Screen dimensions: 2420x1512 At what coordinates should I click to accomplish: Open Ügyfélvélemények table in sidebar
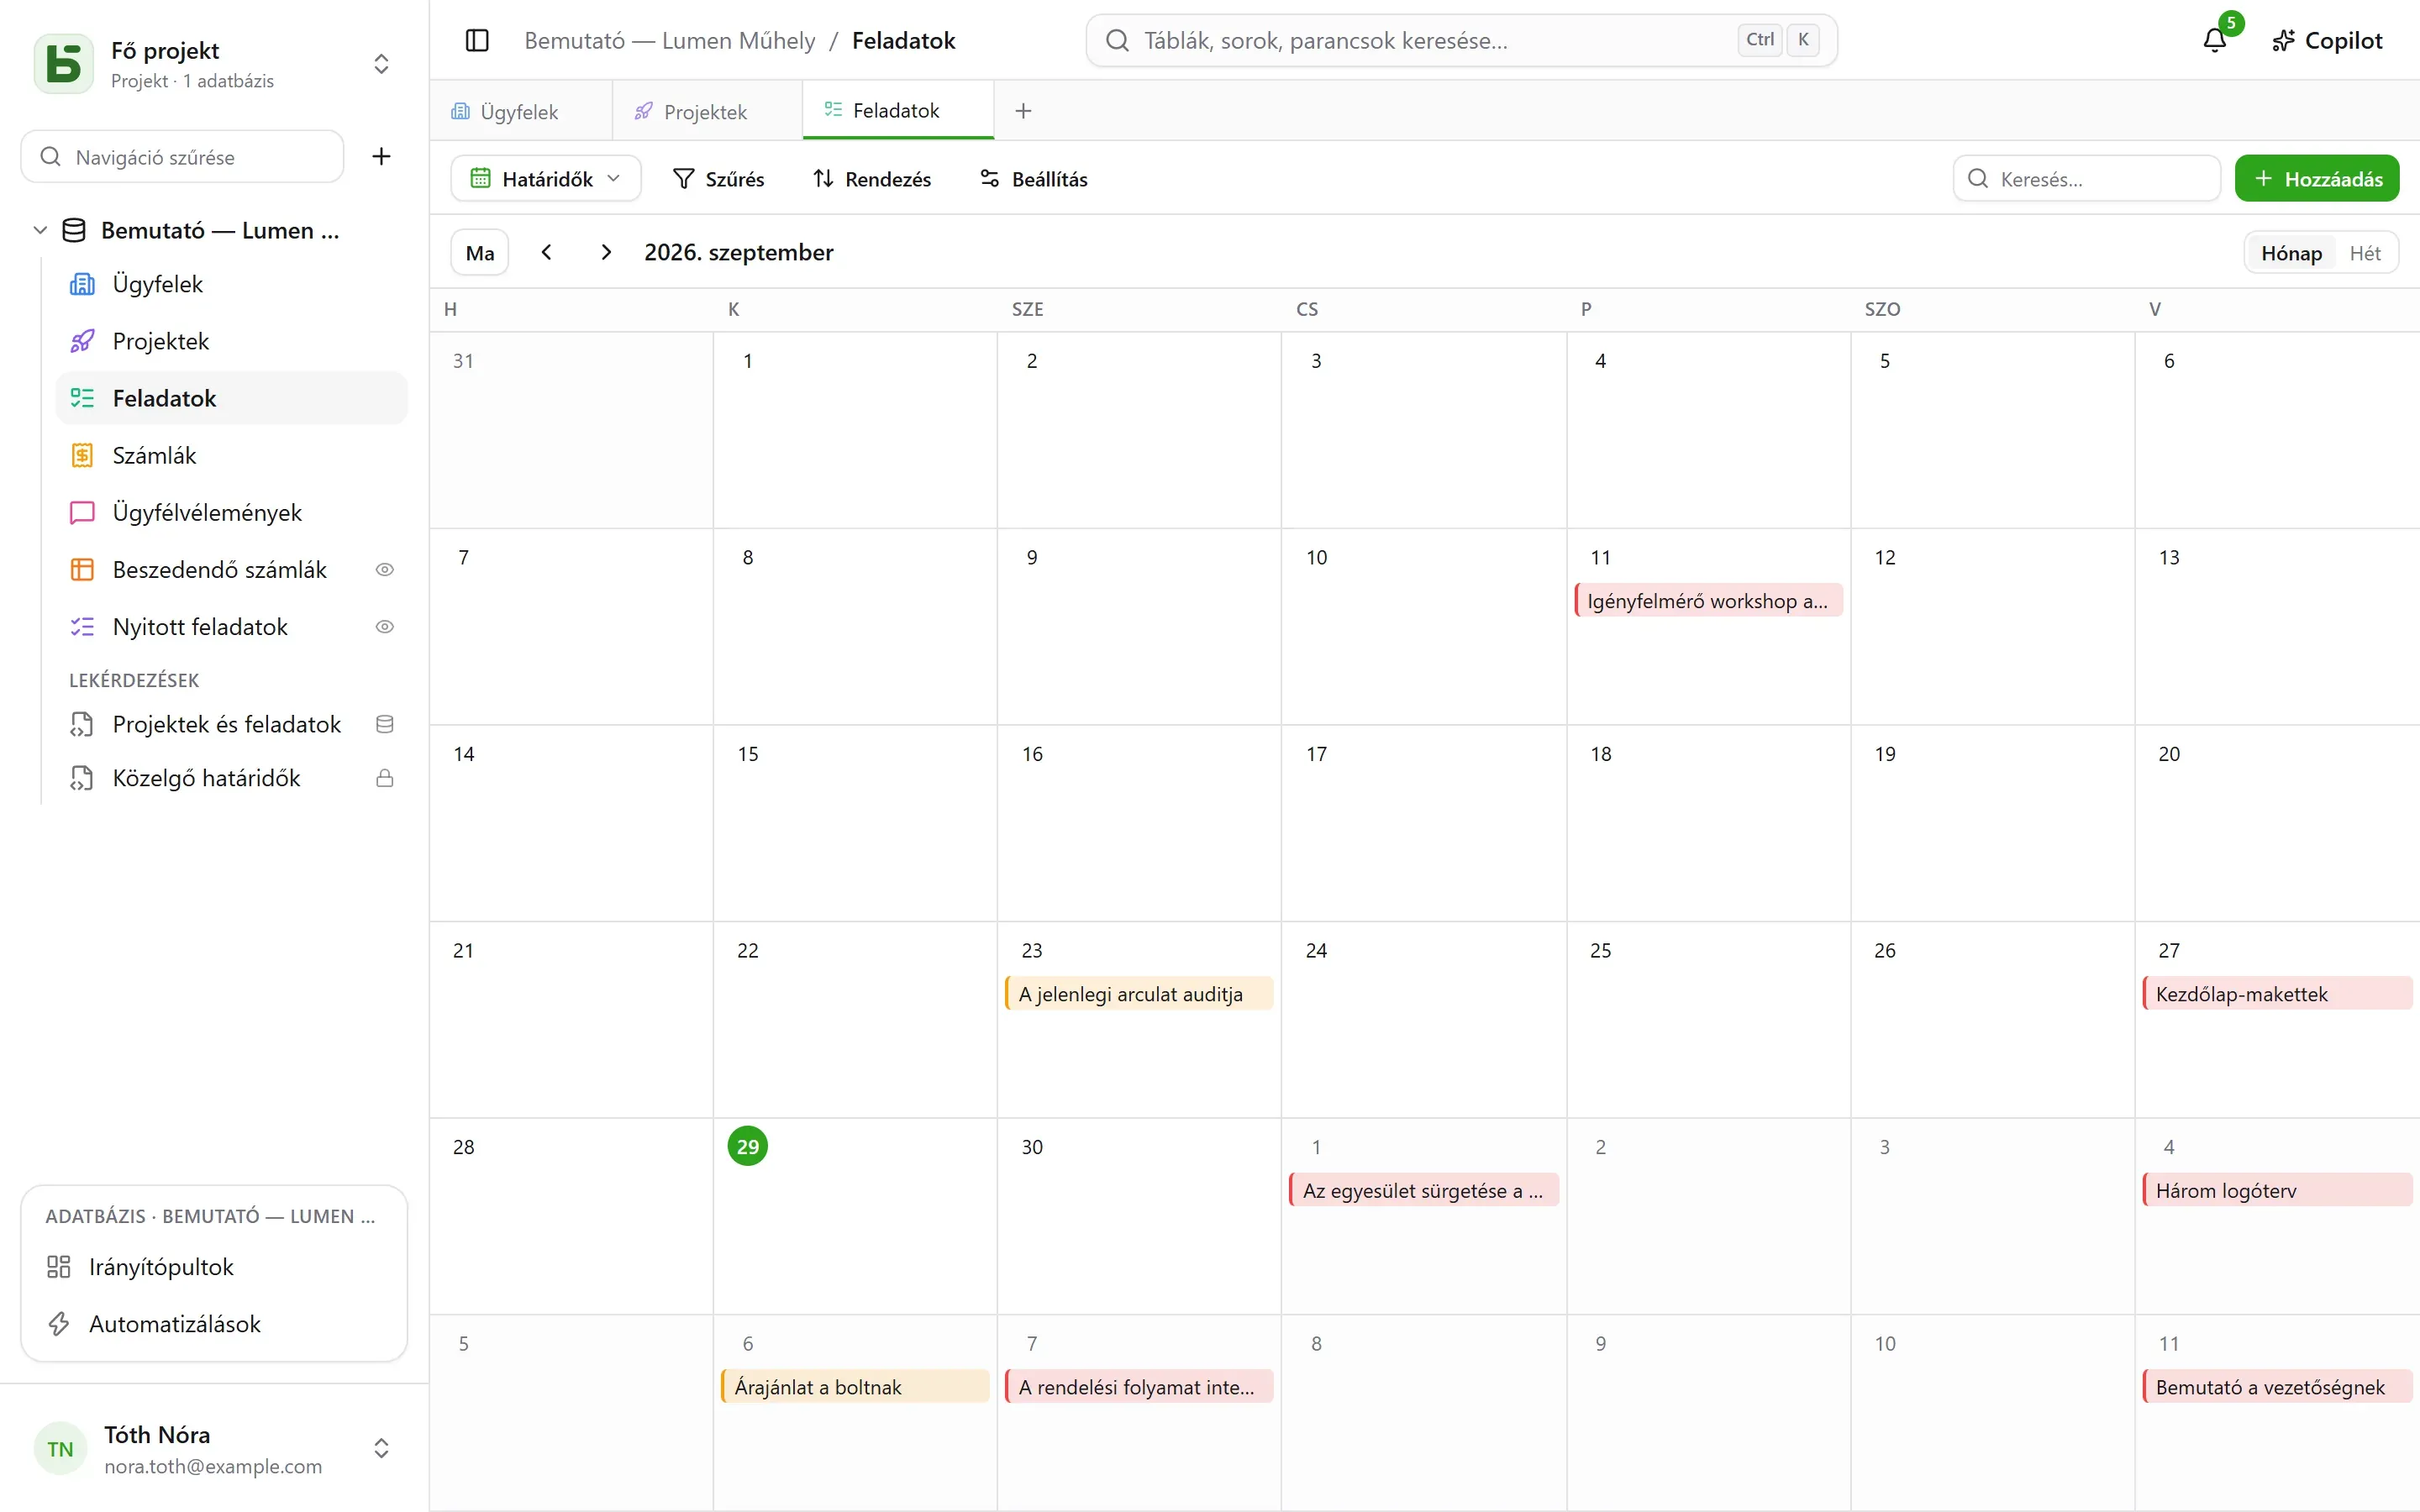pos(231,512)
